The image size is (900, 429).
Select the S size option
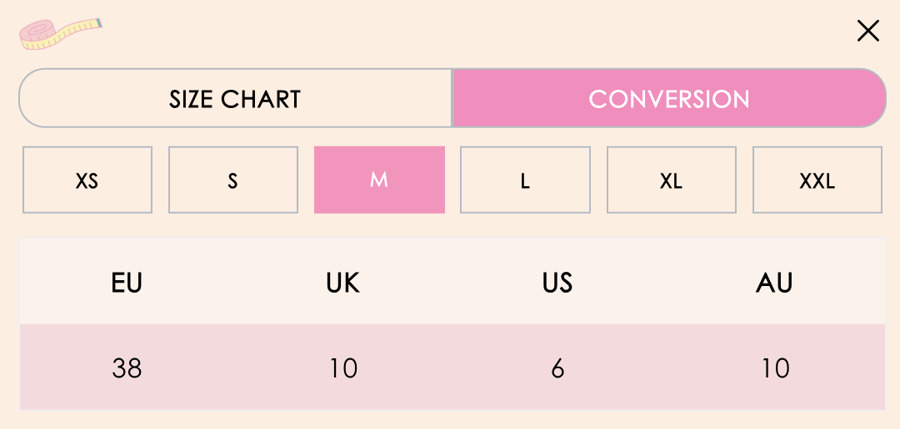233,181
